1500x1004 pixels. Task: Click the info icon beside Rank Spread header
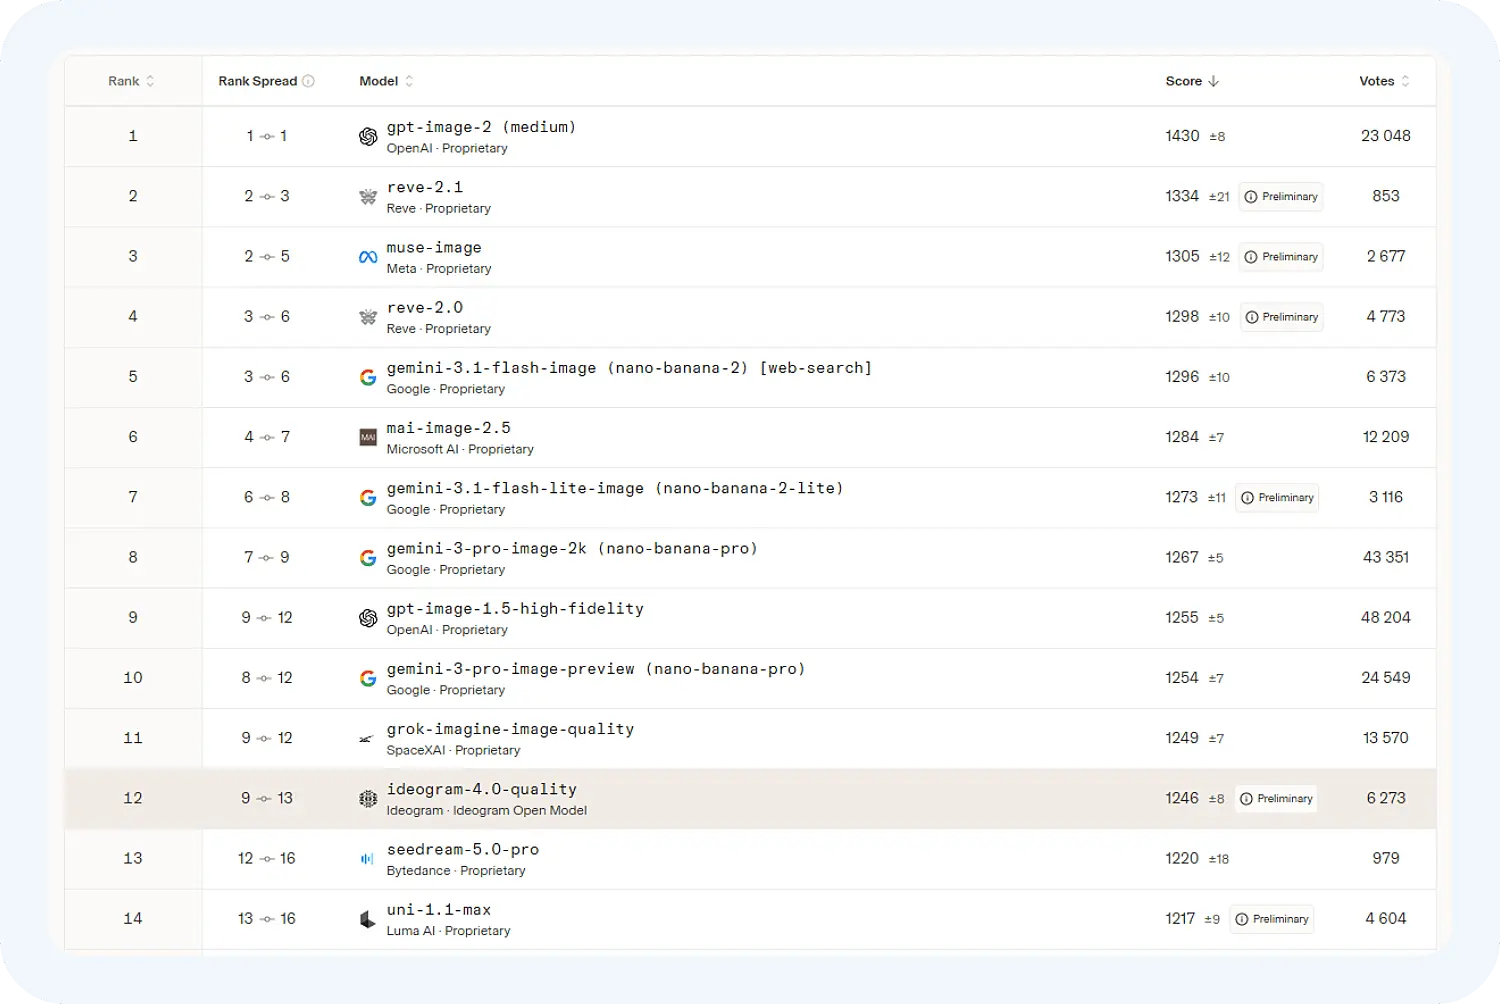pyautogui.click(x=308, y=81)
